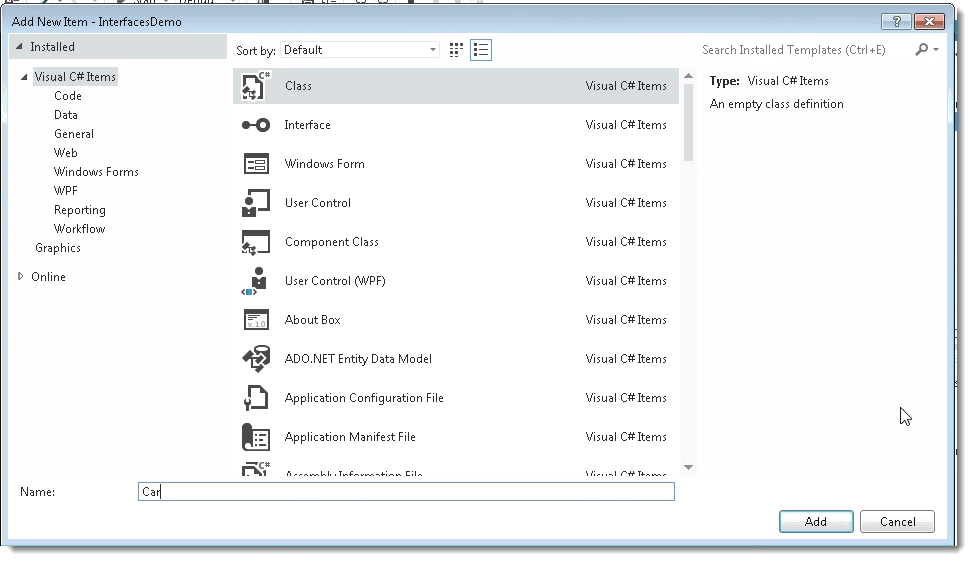This screenshot has width=972, height=561.
Task: Click the 'User Control (WPF)' text
Action: 335,281
